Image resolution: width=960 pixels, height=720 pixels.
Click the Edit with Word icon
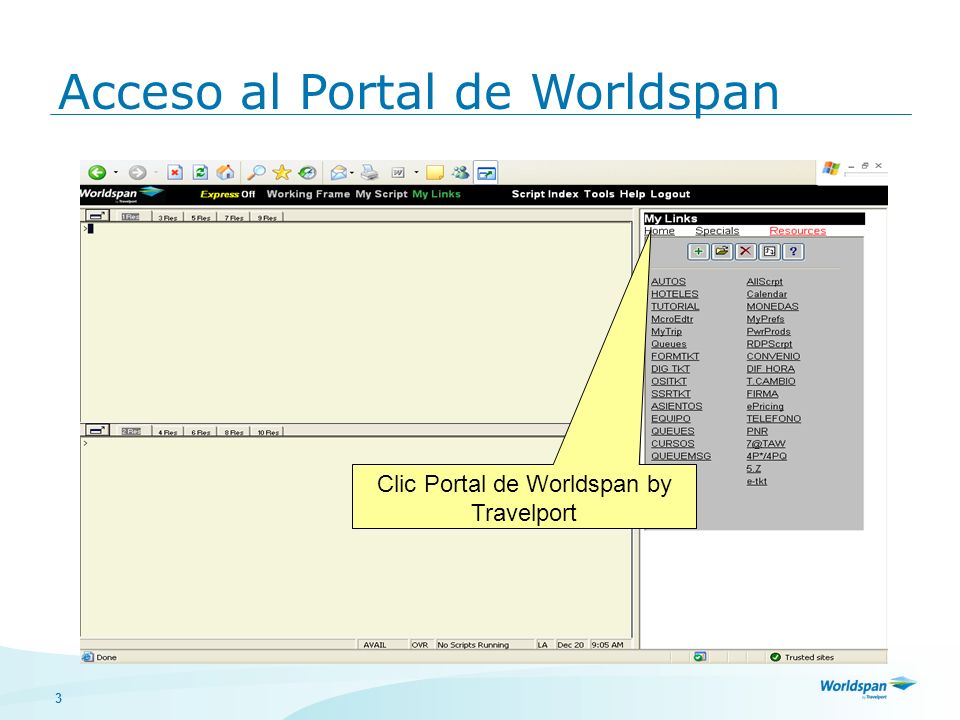[398, 173]
